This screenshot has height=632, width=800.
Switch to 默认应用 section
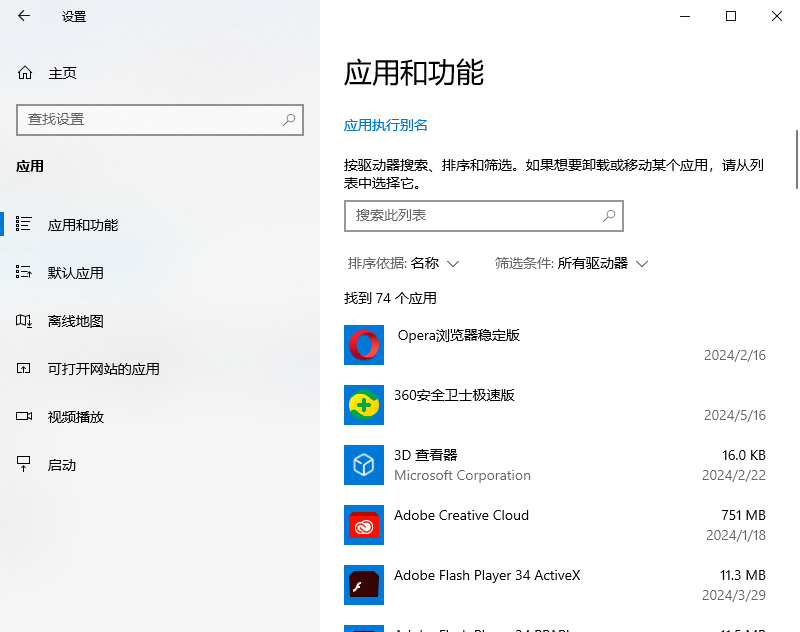pos(70,272)
